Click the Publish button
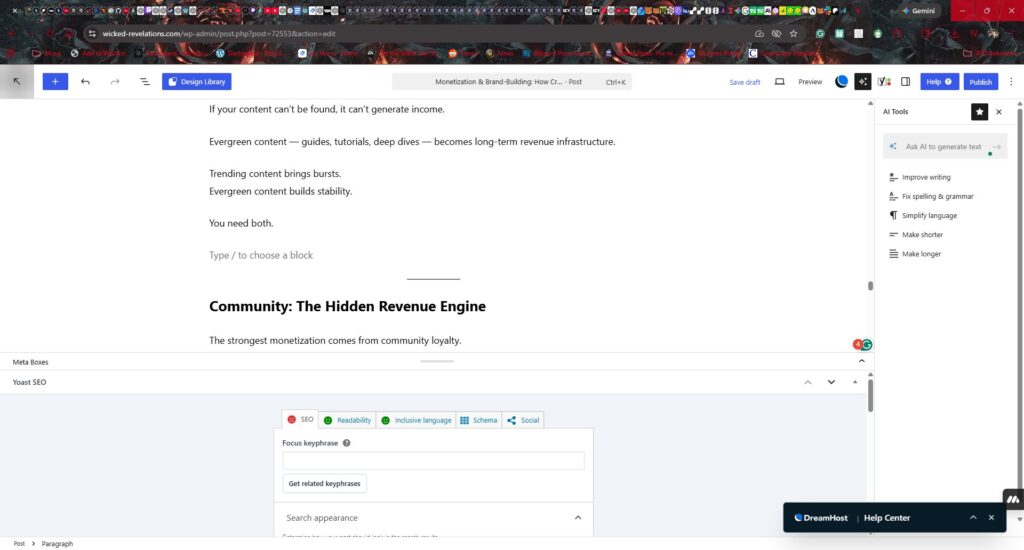Screen dimensions: 1024x550 980,82
